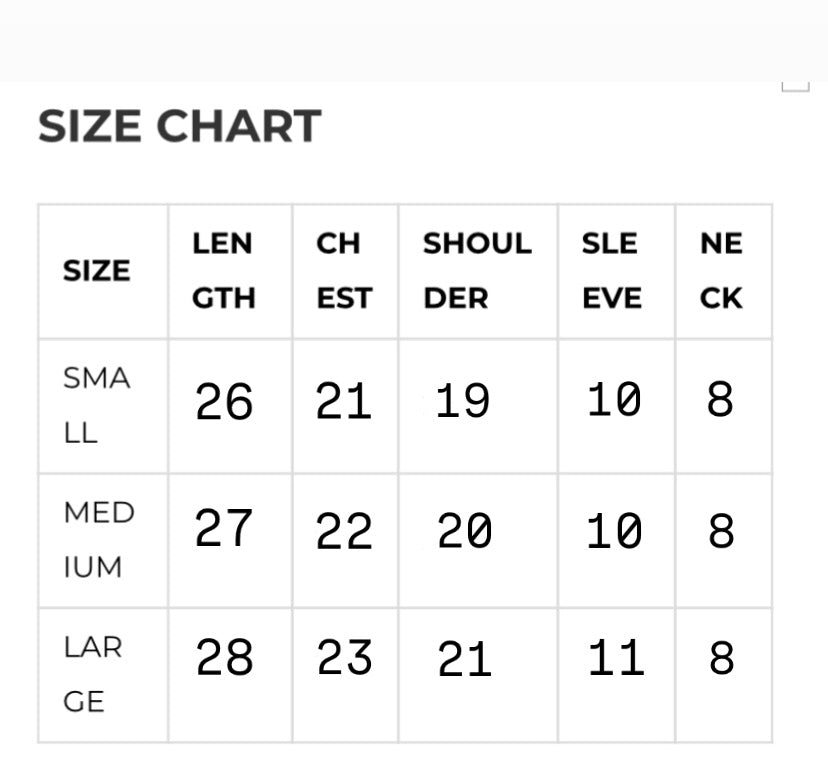Click Large sleeve value 11
The width and height of the screenshot is (828, 761).
point(616,657)
